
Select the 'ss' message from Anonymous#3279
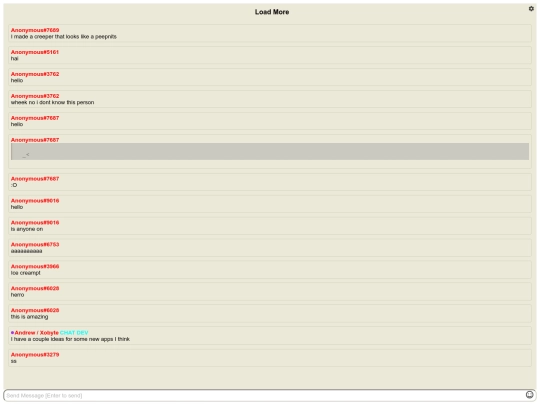(13, 361)
